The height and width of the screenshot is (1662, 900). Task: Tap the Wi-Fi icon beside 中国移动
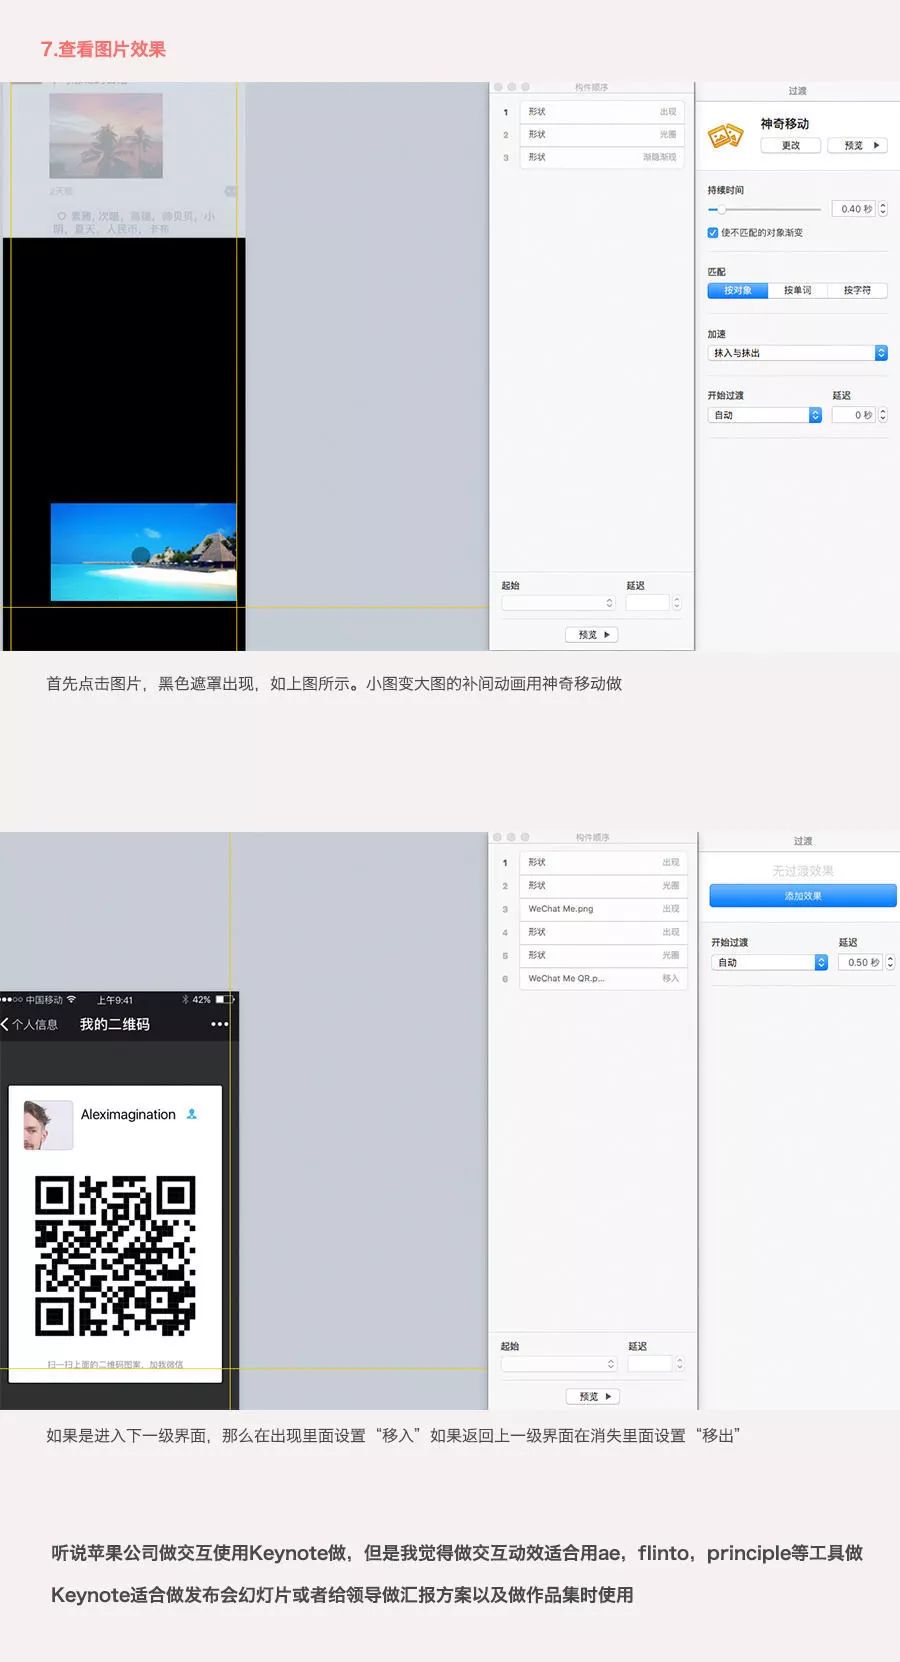pos(71,999)
